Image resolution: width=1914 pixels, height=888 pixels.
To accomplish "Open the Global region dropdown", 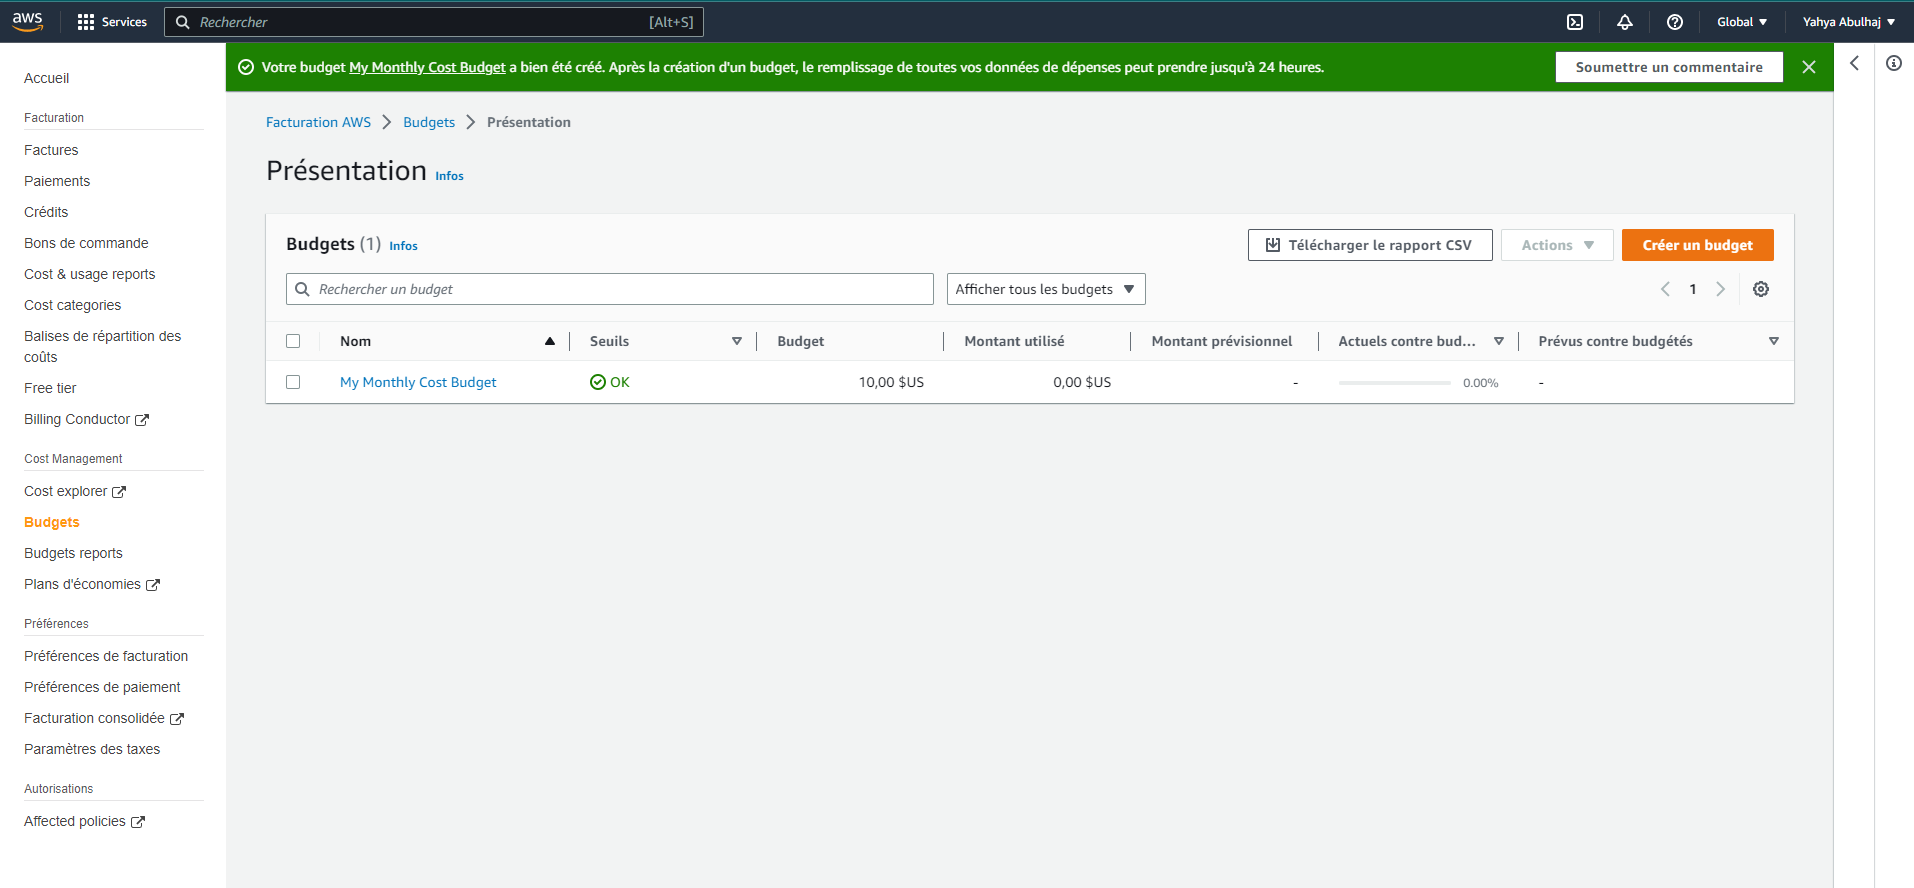I will coord(1742,22).
